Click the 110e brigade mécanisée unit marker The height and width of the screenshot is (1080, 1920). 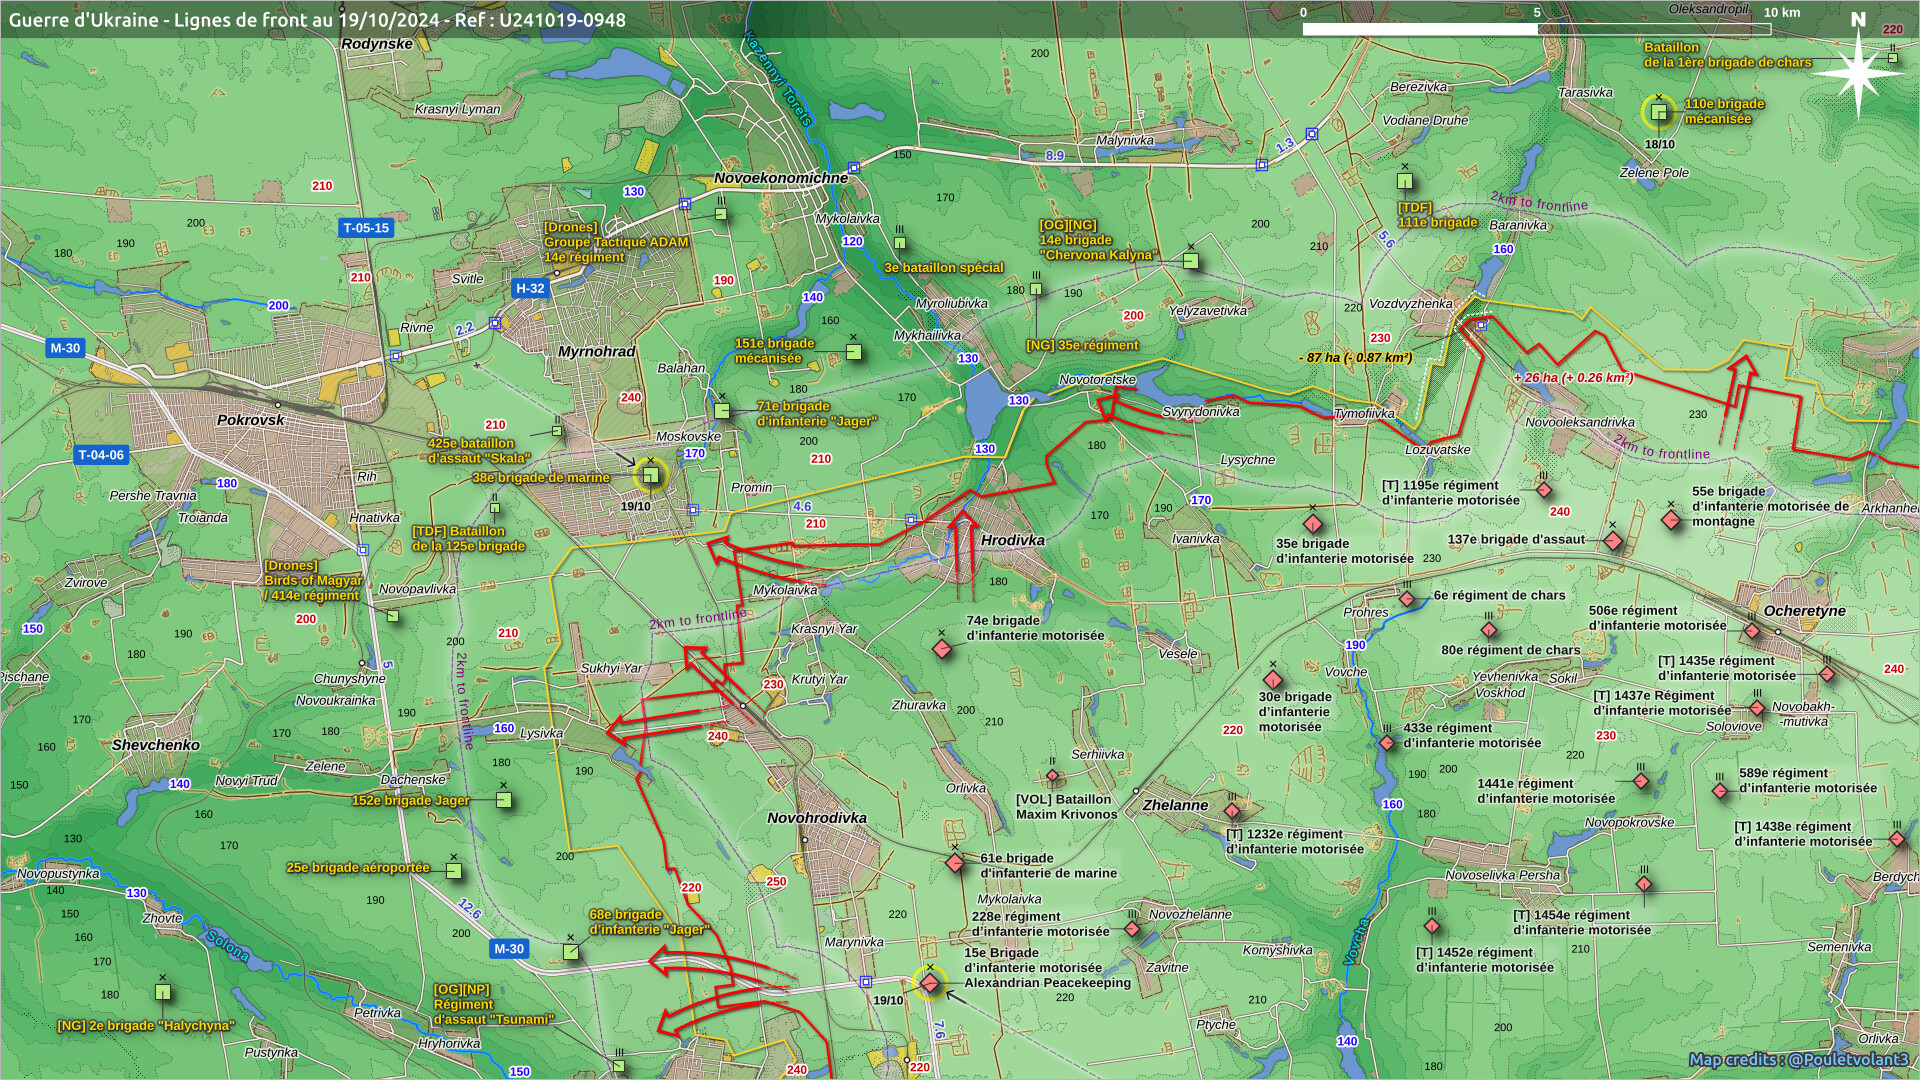[1659, 113]
